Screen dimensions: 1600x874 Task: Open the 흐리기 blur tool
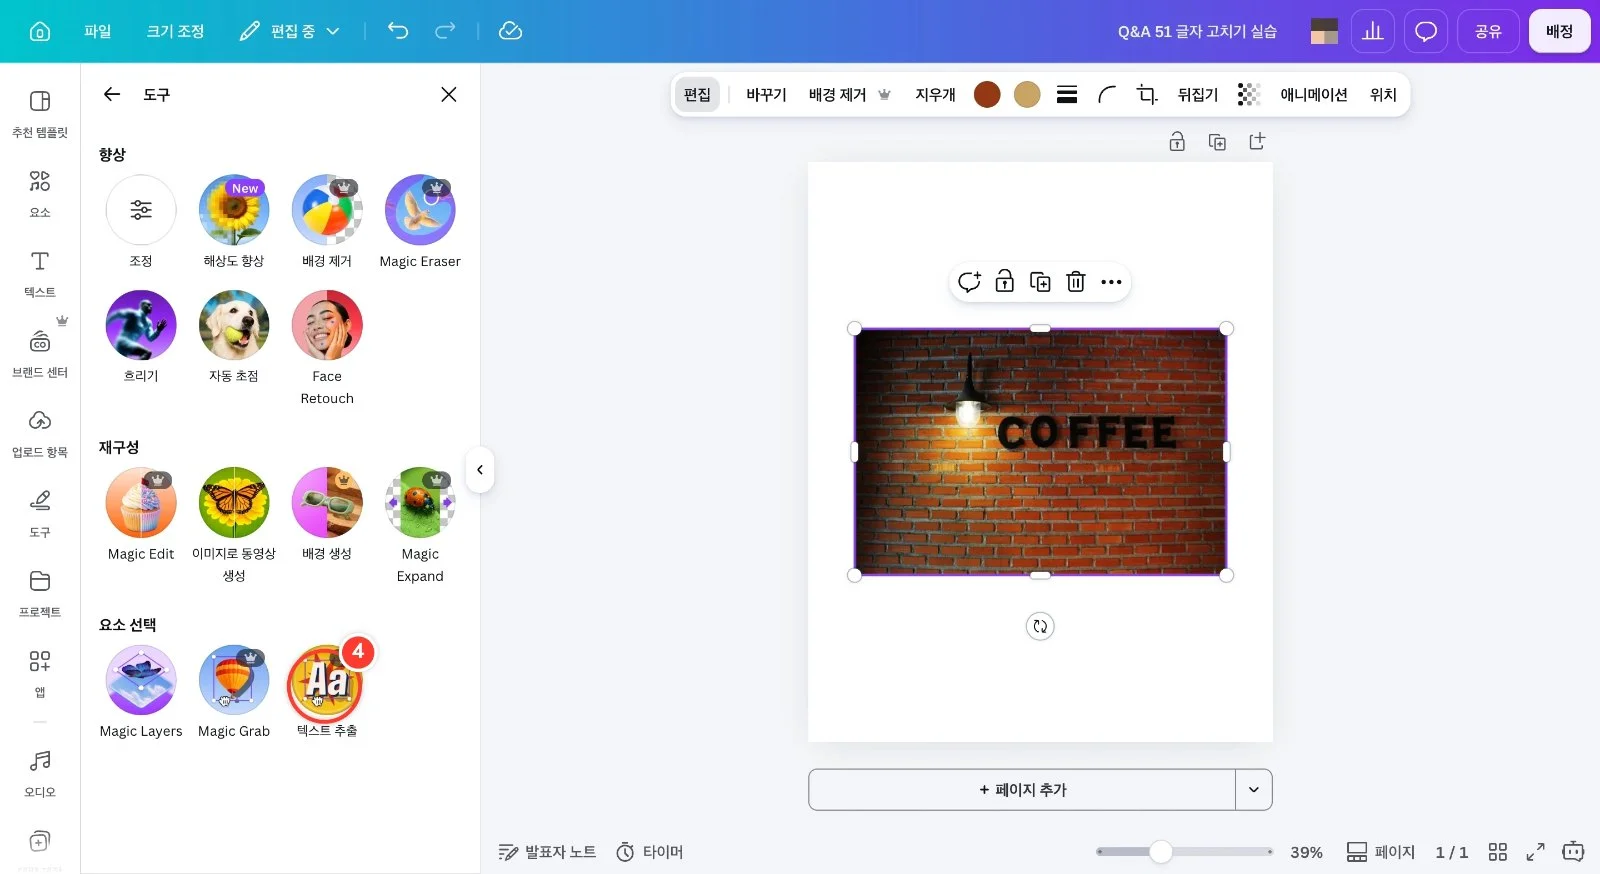141,325
